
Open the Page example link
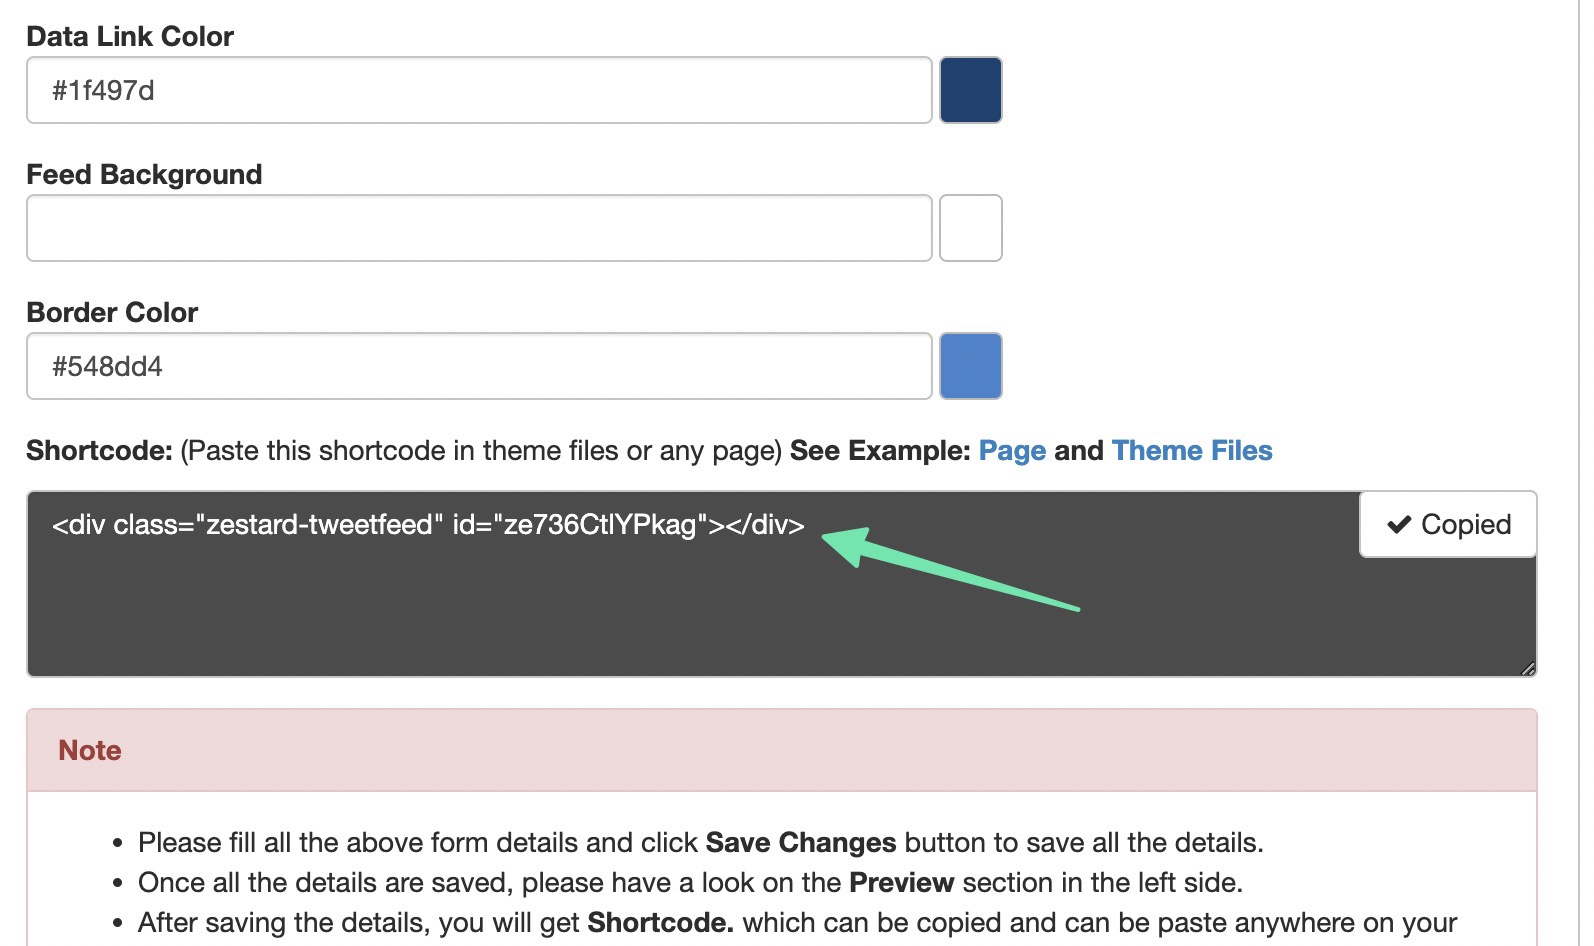tap(1011, 451)
